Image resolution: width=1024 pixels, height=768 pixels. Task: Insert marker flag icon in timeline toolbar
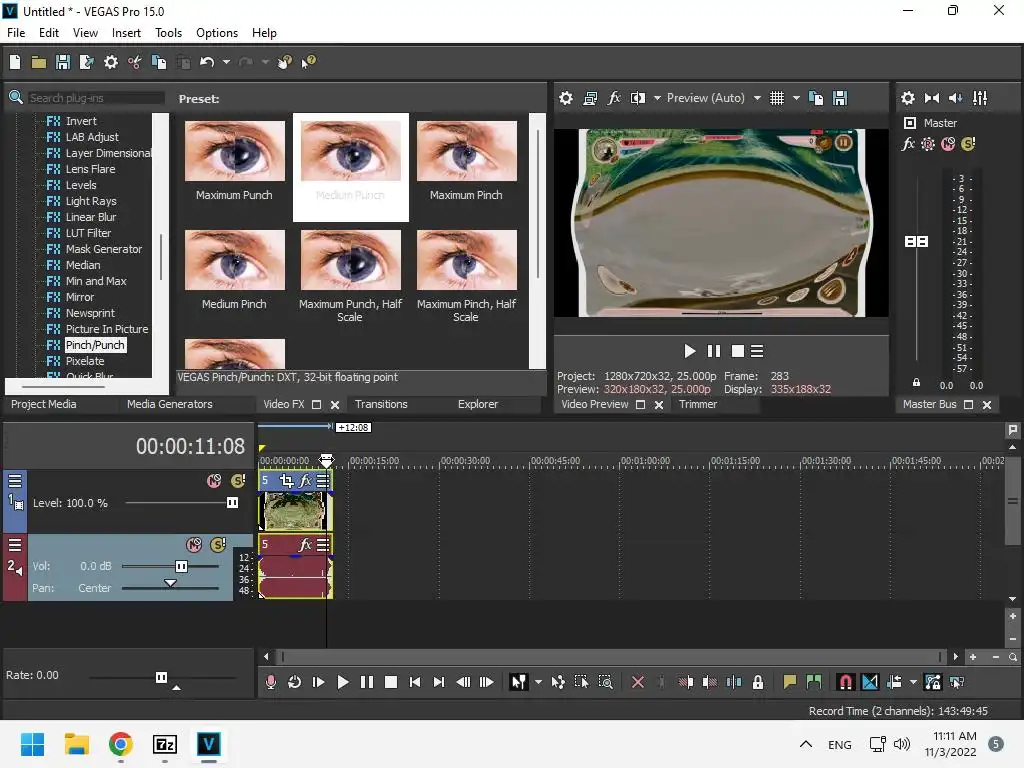coord(790,682)
